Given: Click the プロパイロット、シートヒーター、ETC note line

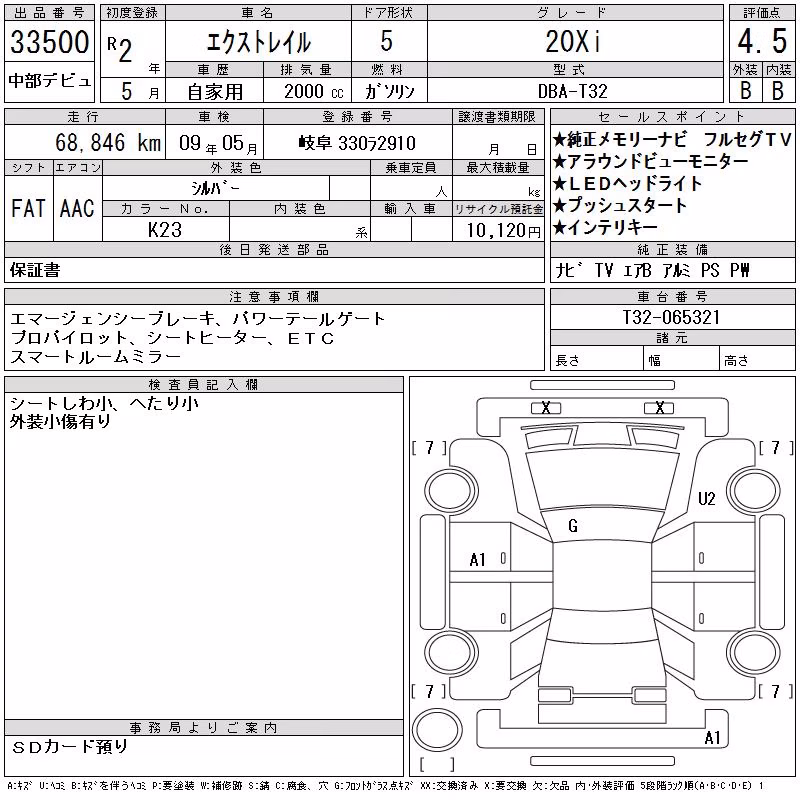Looking at the screenshot, I should (x=172, y=338).
